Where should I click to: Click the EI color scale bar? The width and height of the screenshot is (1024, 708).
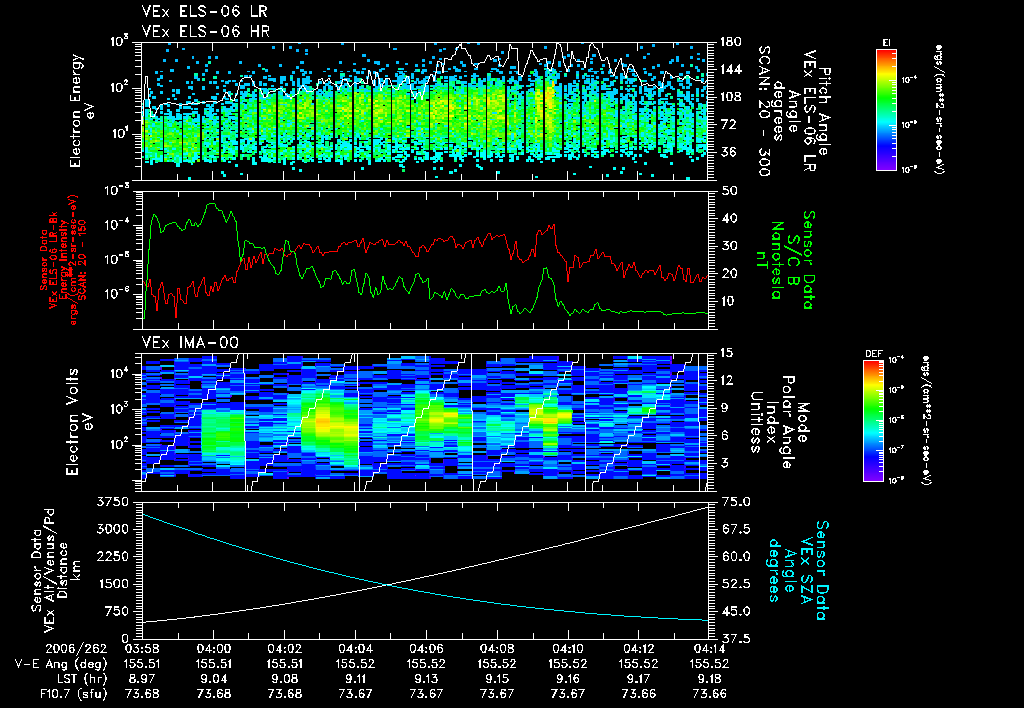[x=886, y=110]
